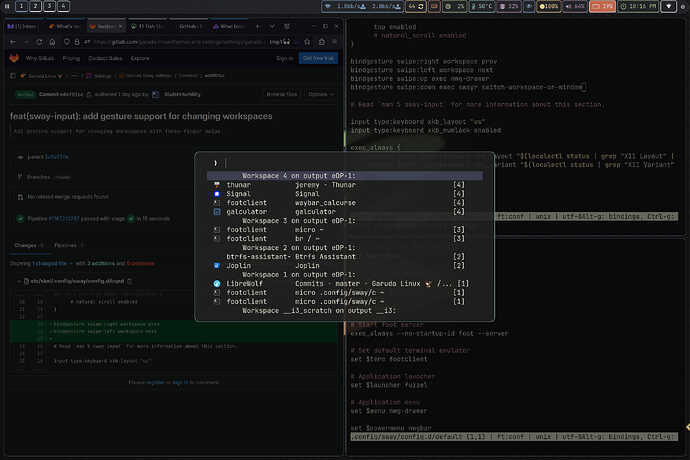The image size is (690, 460).
Task: Select footclient waybar_calcurse entry in switcher
Action: [345, 203]
